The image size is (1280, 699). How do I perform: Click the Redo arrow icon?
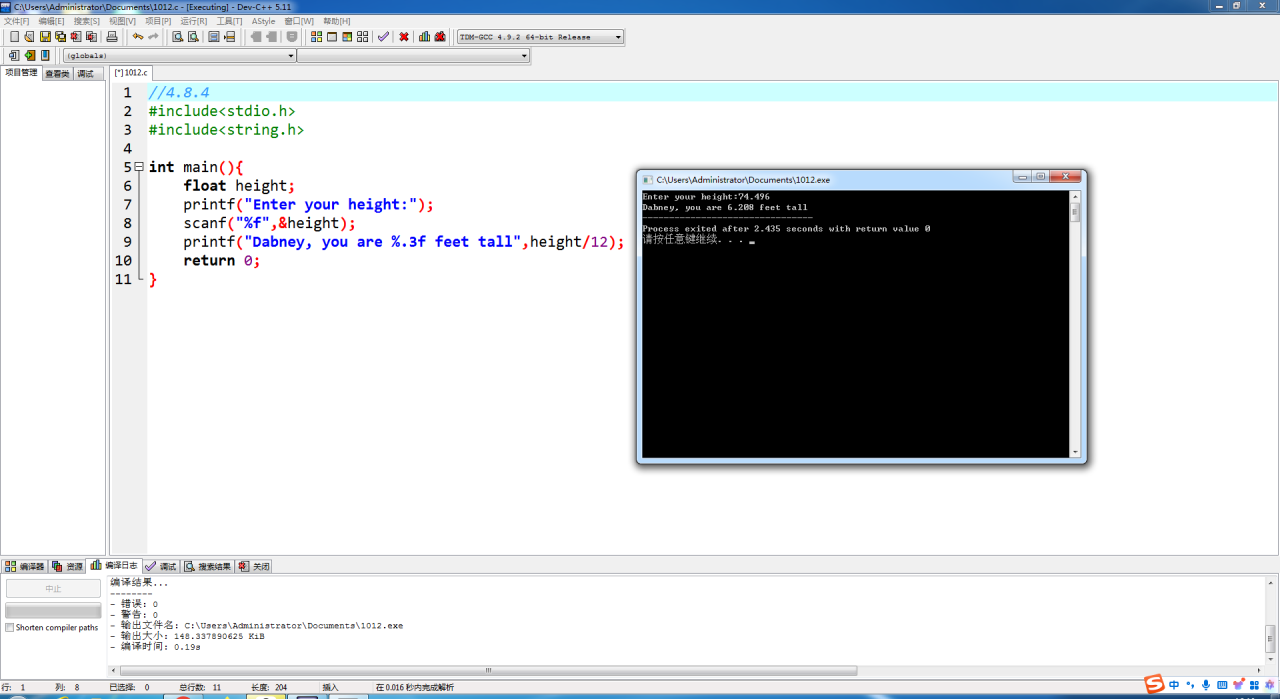pos(153,37)
